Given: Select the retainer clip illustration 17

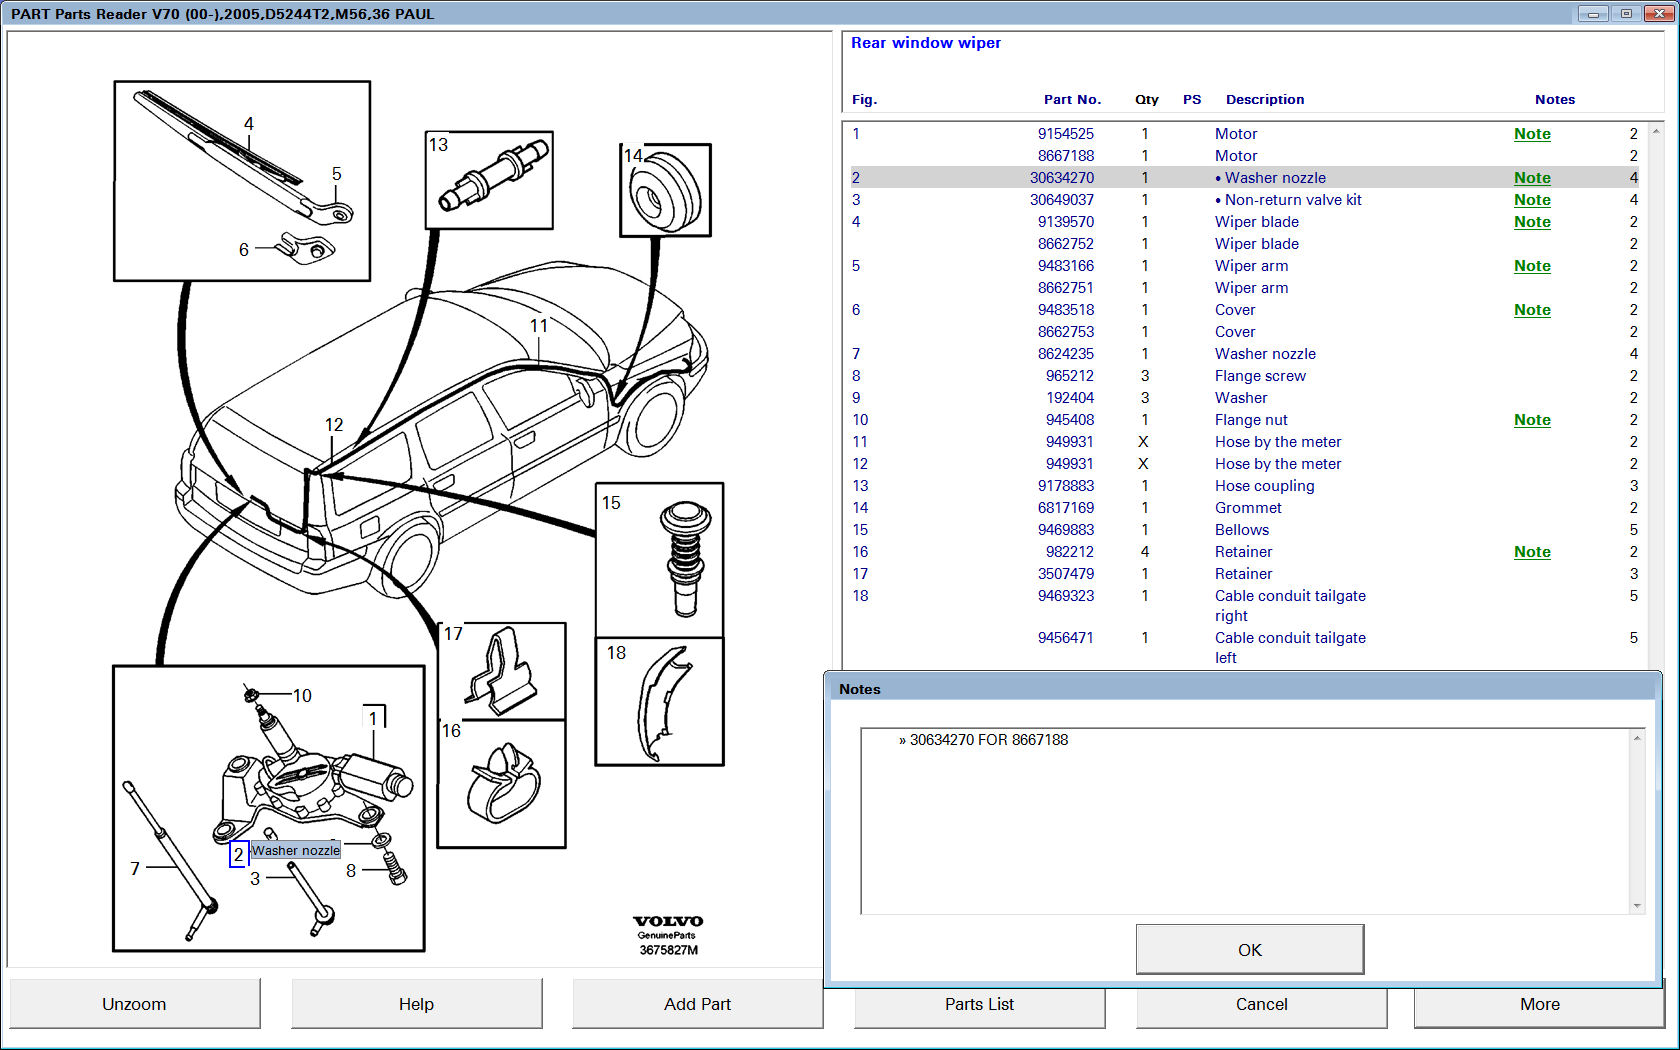Looking at the screenshot, I should pos(503,672).
